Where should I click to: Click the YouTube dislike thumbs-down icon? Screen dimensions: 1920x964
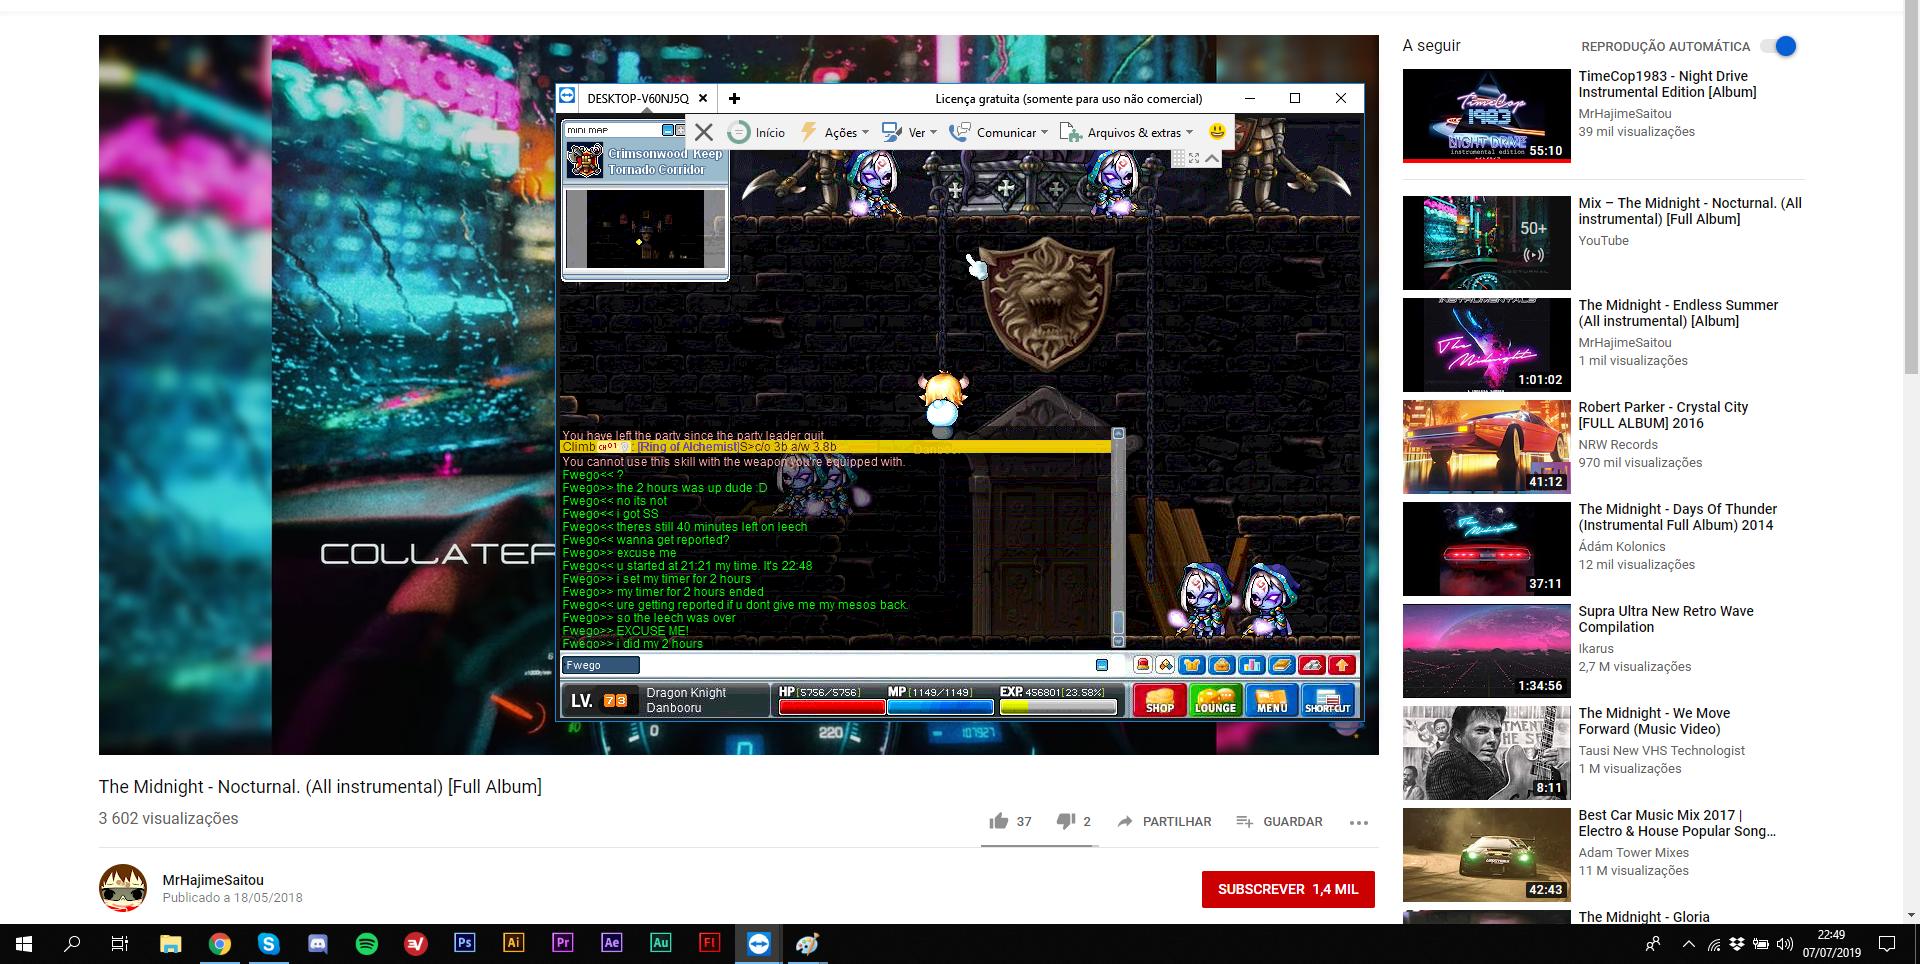pos(1065,821)
